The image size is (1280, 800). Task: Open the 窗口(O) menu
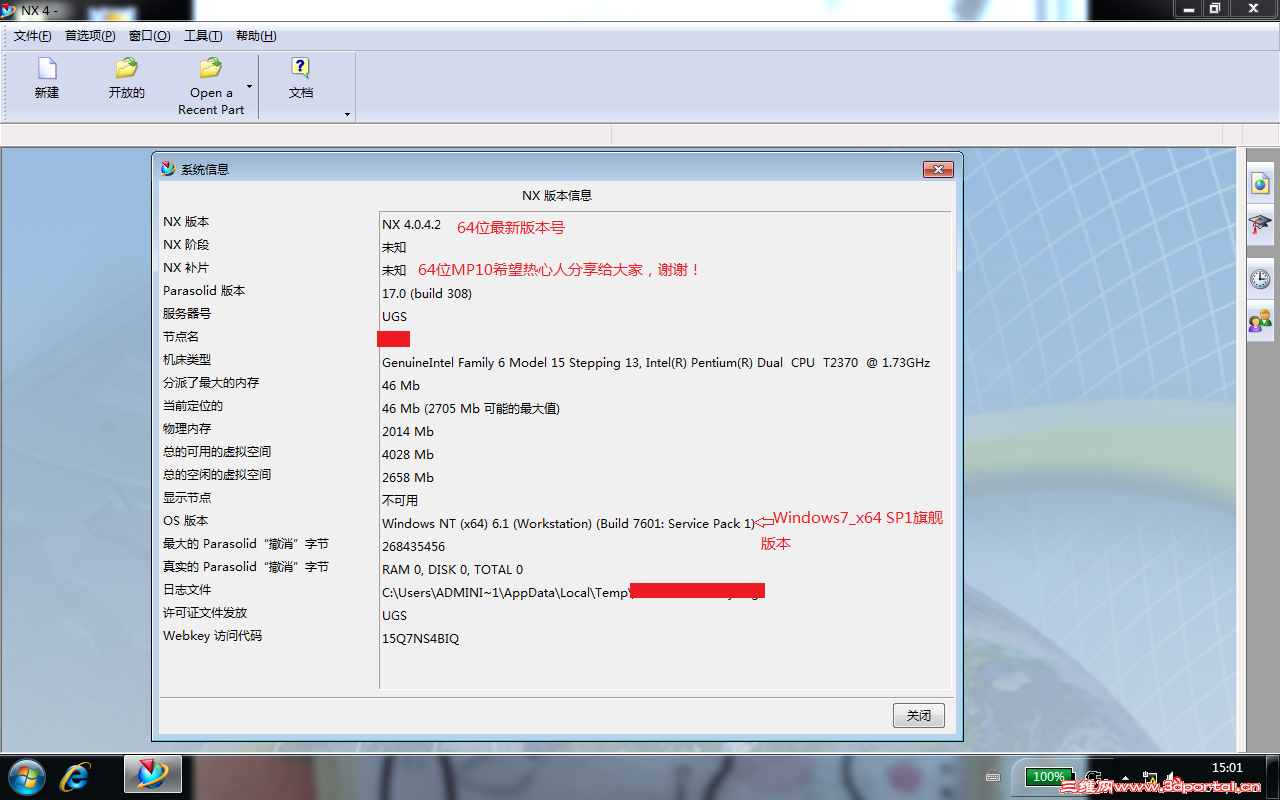click(150, 36)
